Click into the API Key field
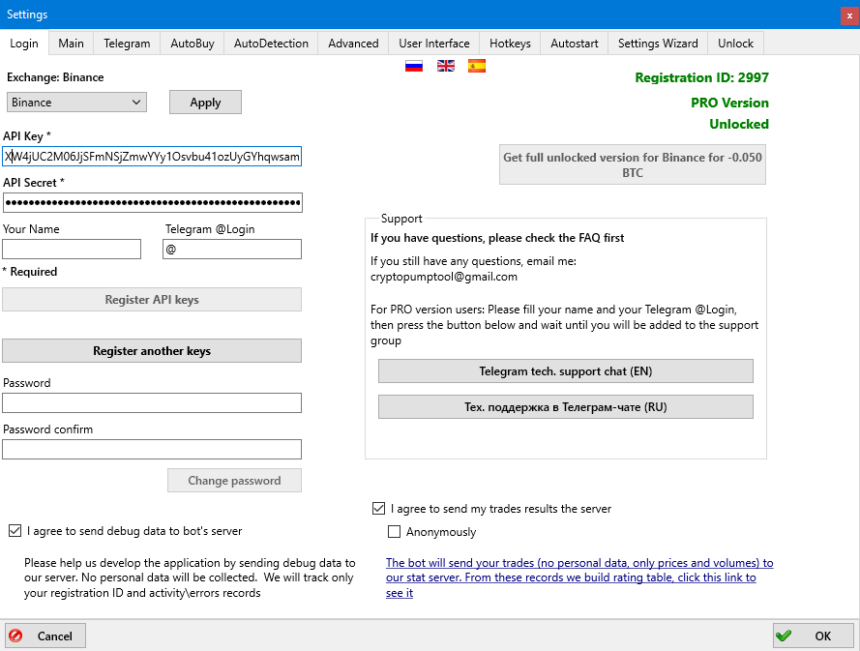The image size is (860, 651). pyautogui.click(x=152, y=157)
